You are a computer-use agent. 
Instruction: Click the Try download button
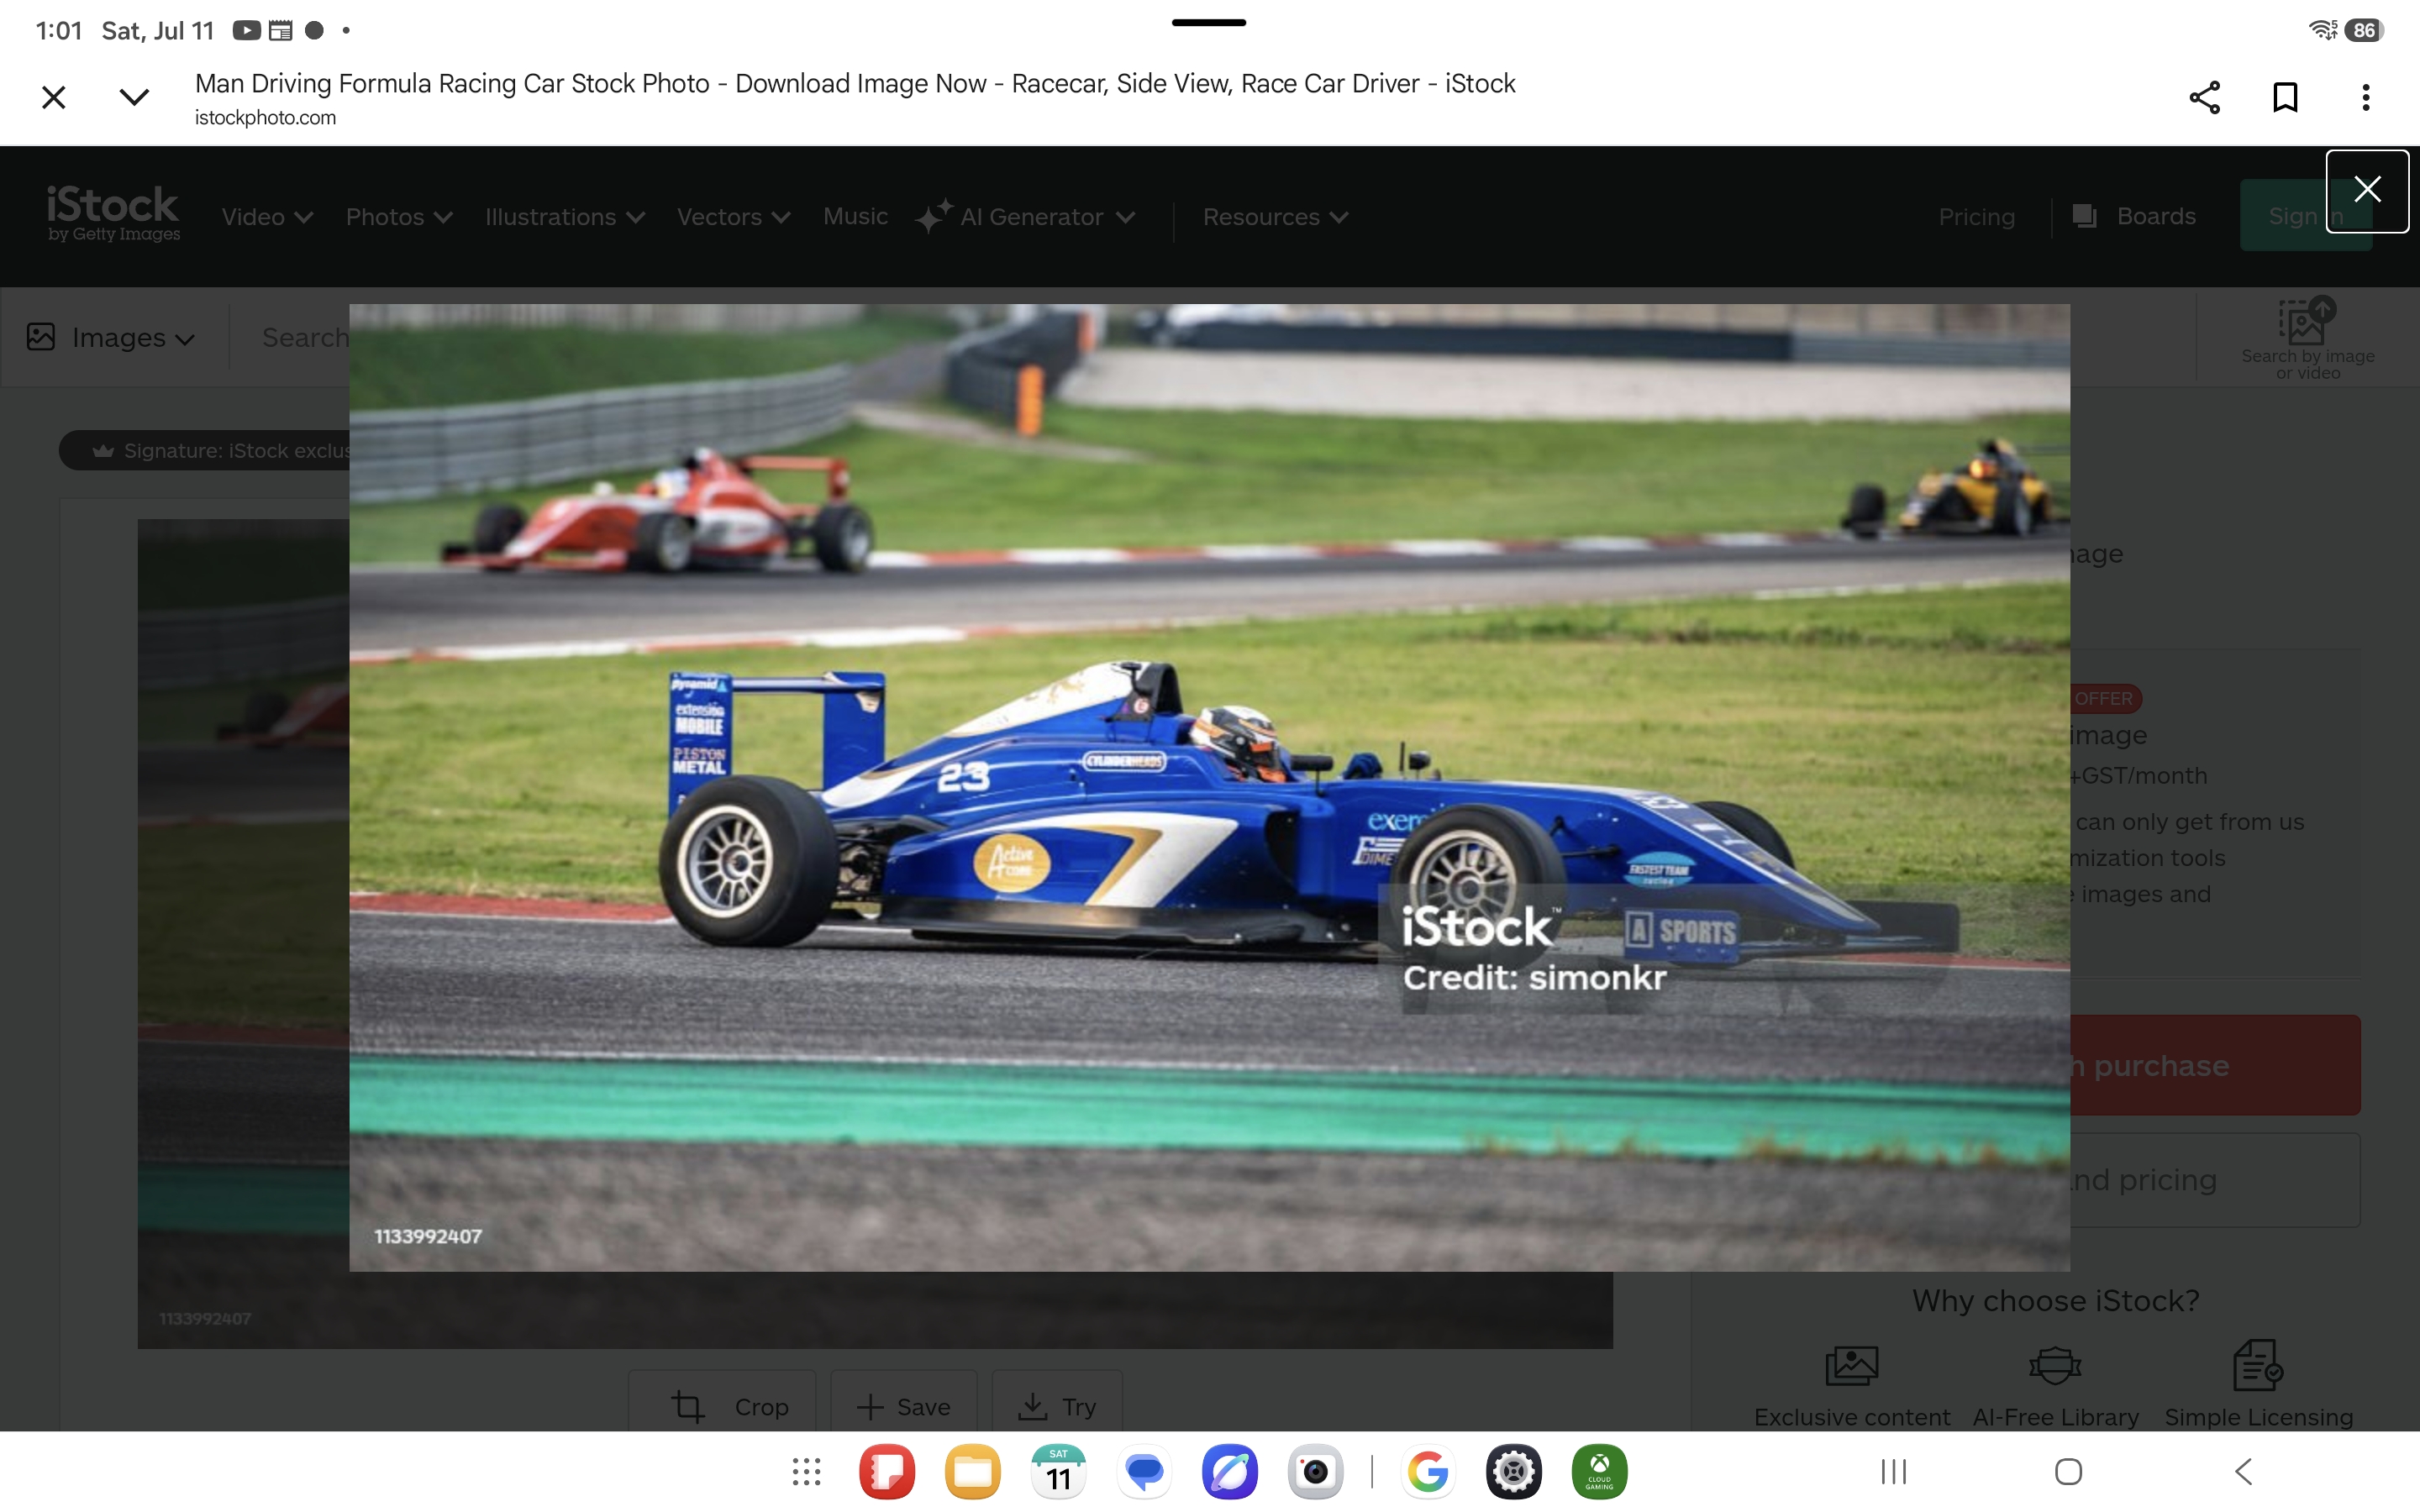point(1057,1406)
